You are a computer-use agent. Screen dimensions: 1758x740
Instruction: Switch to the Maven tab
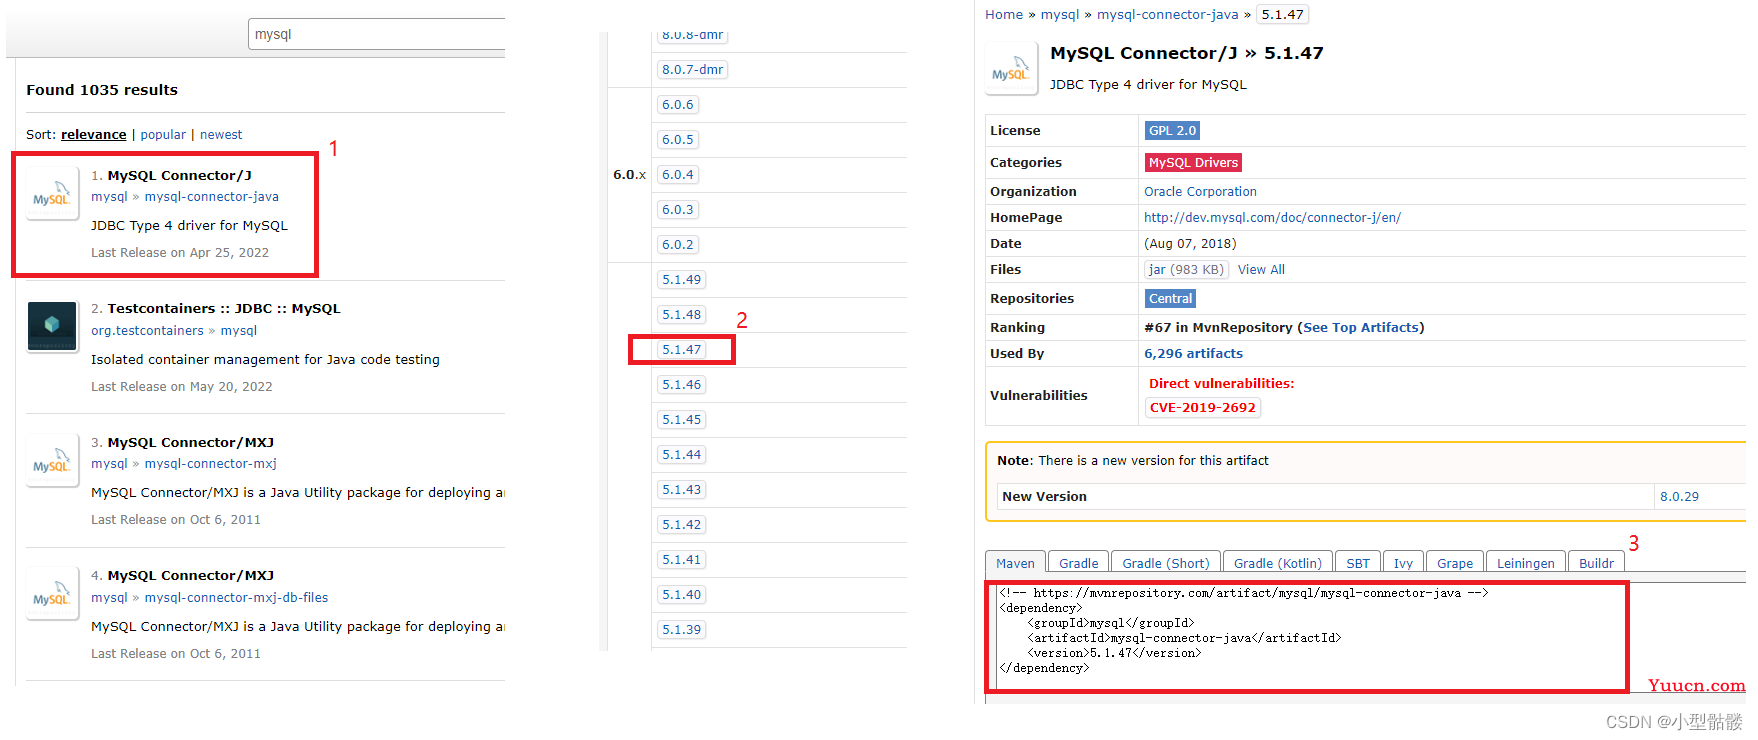pyautogui.click(x=1015, y=563)
